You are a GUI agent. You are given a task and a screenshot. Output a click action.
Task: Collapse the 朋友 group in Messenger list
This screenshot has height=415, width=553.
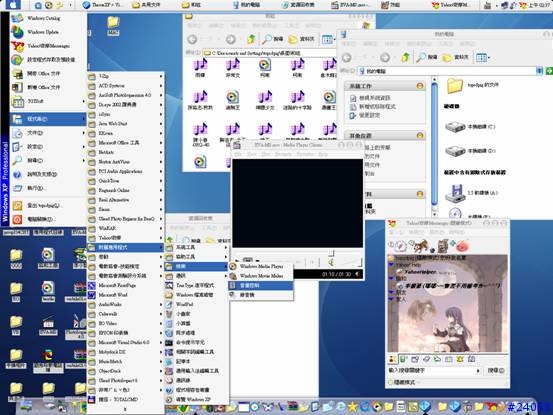click(x=391, y=292)
